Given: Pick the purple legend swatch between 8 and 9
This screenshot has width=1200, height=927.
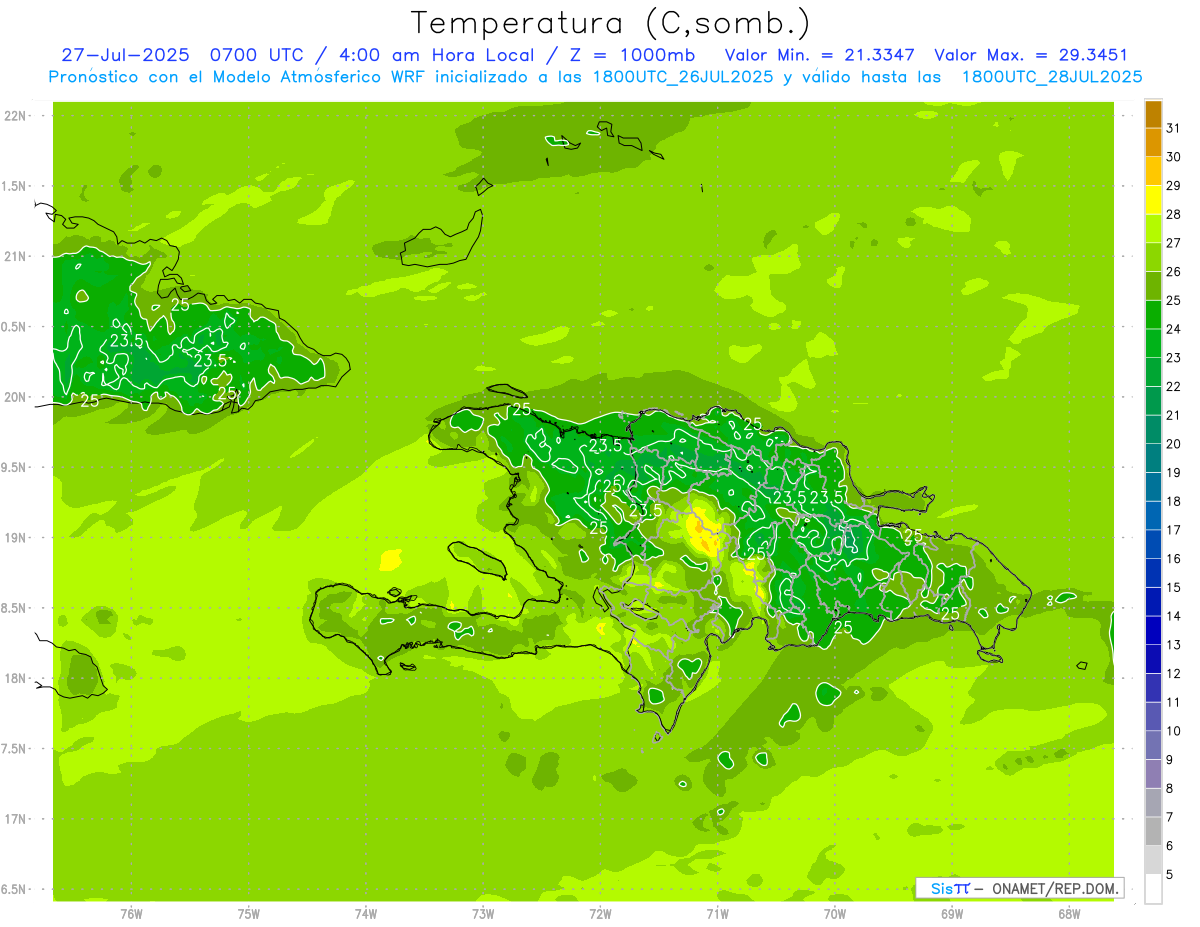Looking at the screenshot, I should click(1154, 775).
